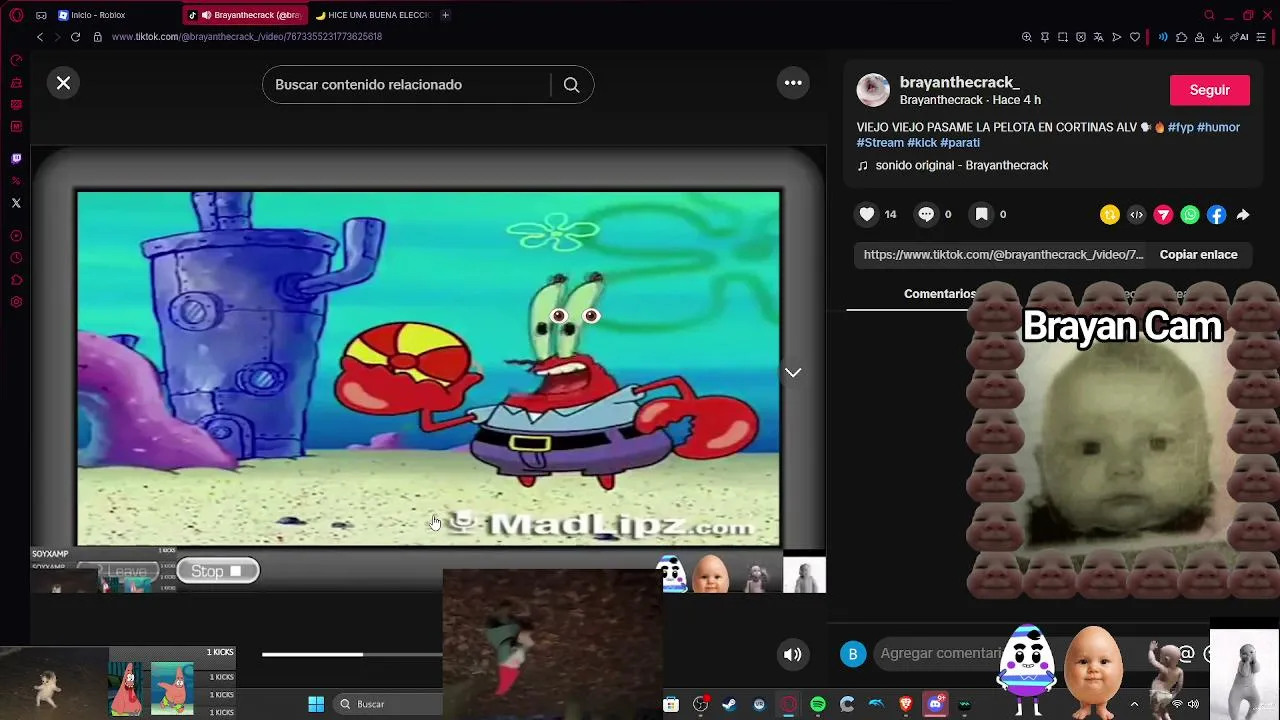The height and width of the screenshot is (720, 1280).
Task: Open X (Twitter) in the Opera sidebar
Action: (16, 203)
